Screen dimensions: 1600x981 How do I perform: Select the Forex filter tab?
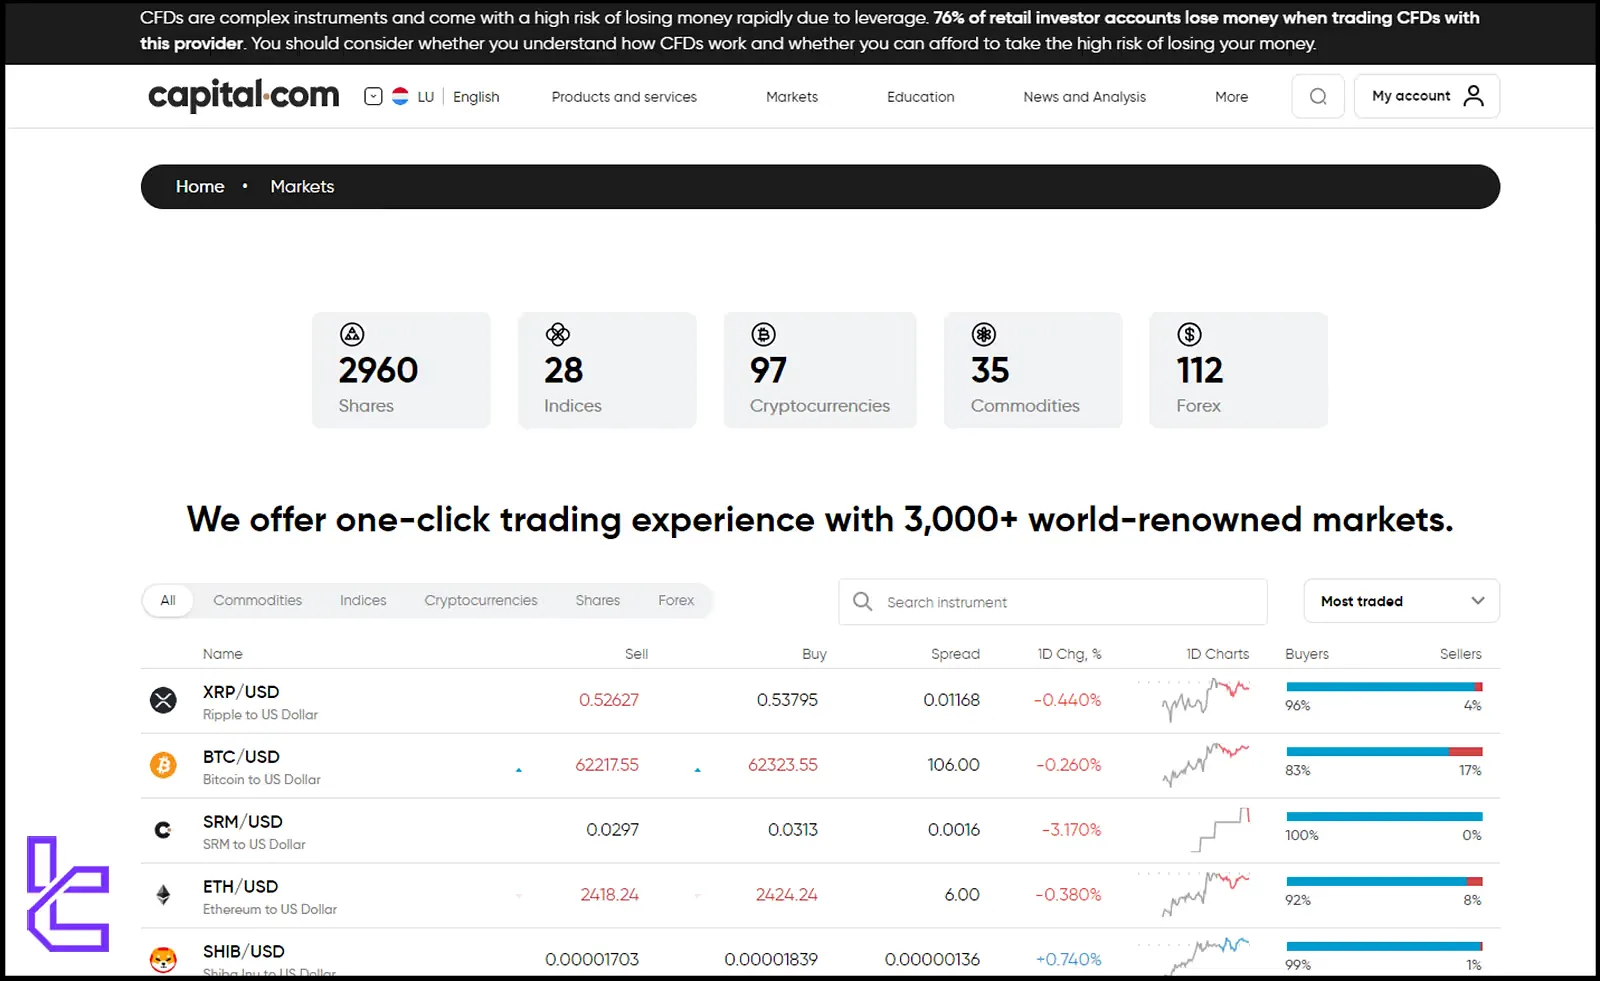point(676,600)
